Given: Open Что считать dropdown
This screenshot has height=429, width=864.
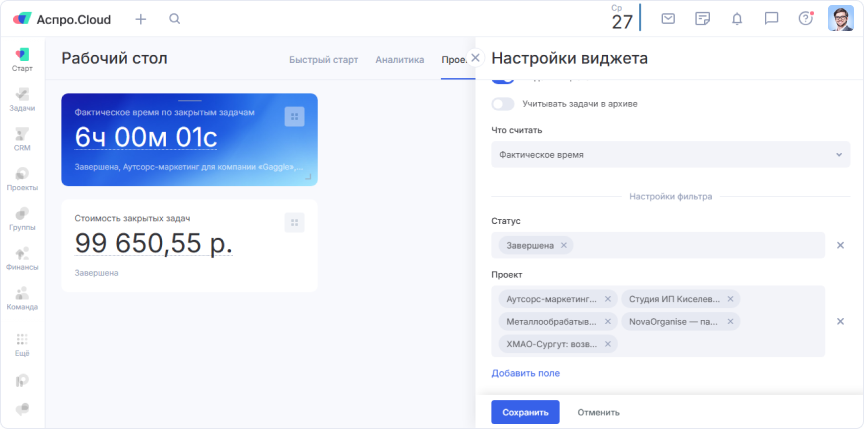Looking at the screenshot, I should [671, 155].
